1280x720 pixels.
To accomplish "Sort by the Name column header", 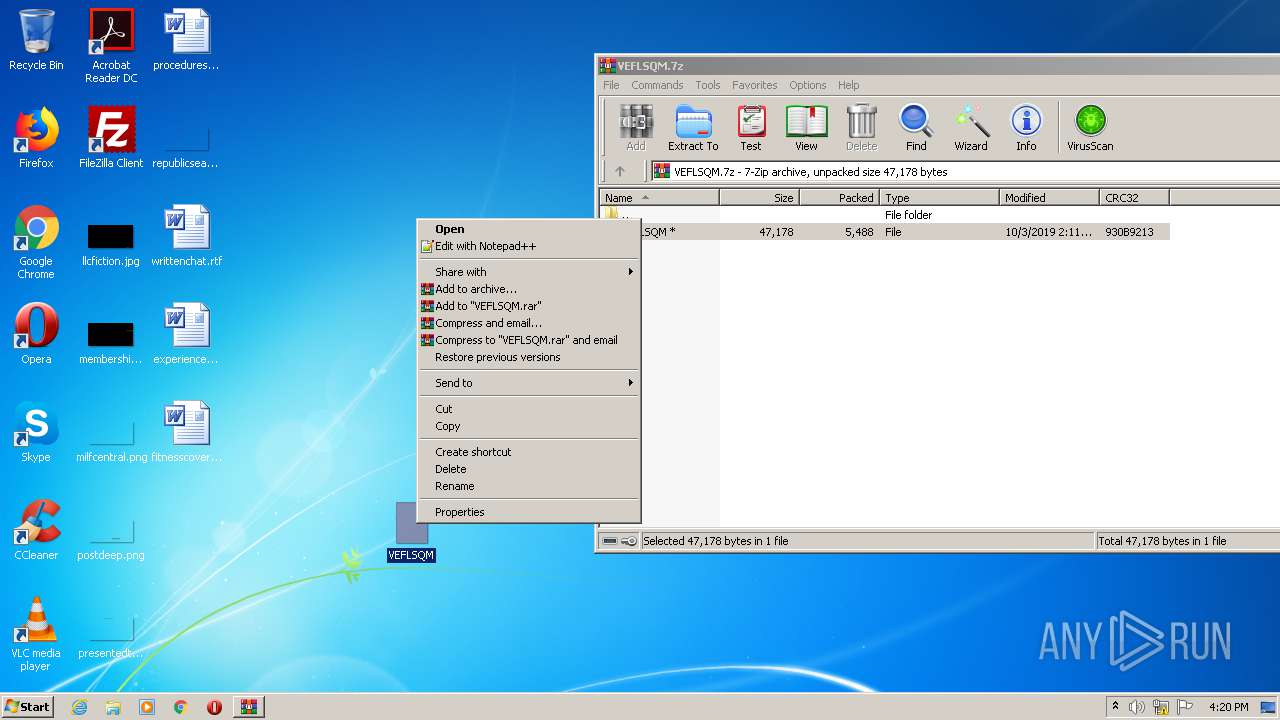I will point(659,198).
